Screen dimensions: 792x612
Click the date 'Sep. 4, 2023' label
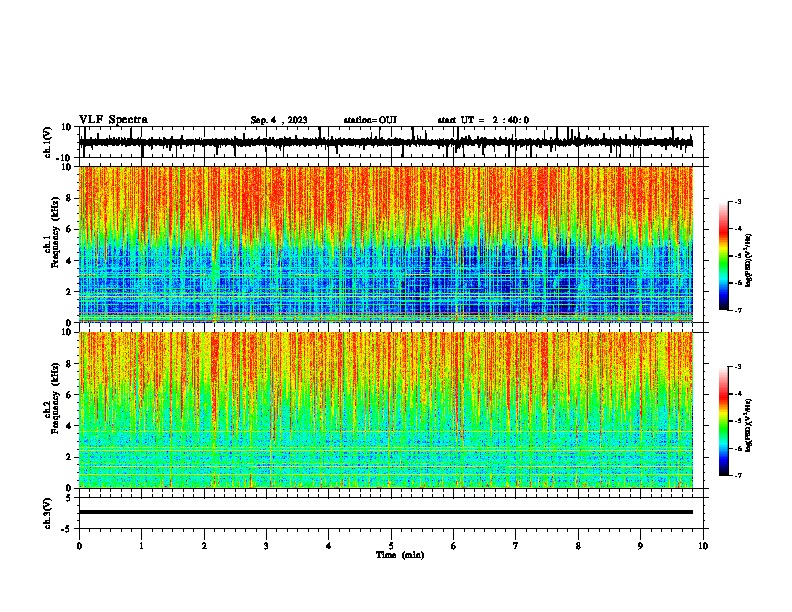pyautogui.click(x=279, y=120)
